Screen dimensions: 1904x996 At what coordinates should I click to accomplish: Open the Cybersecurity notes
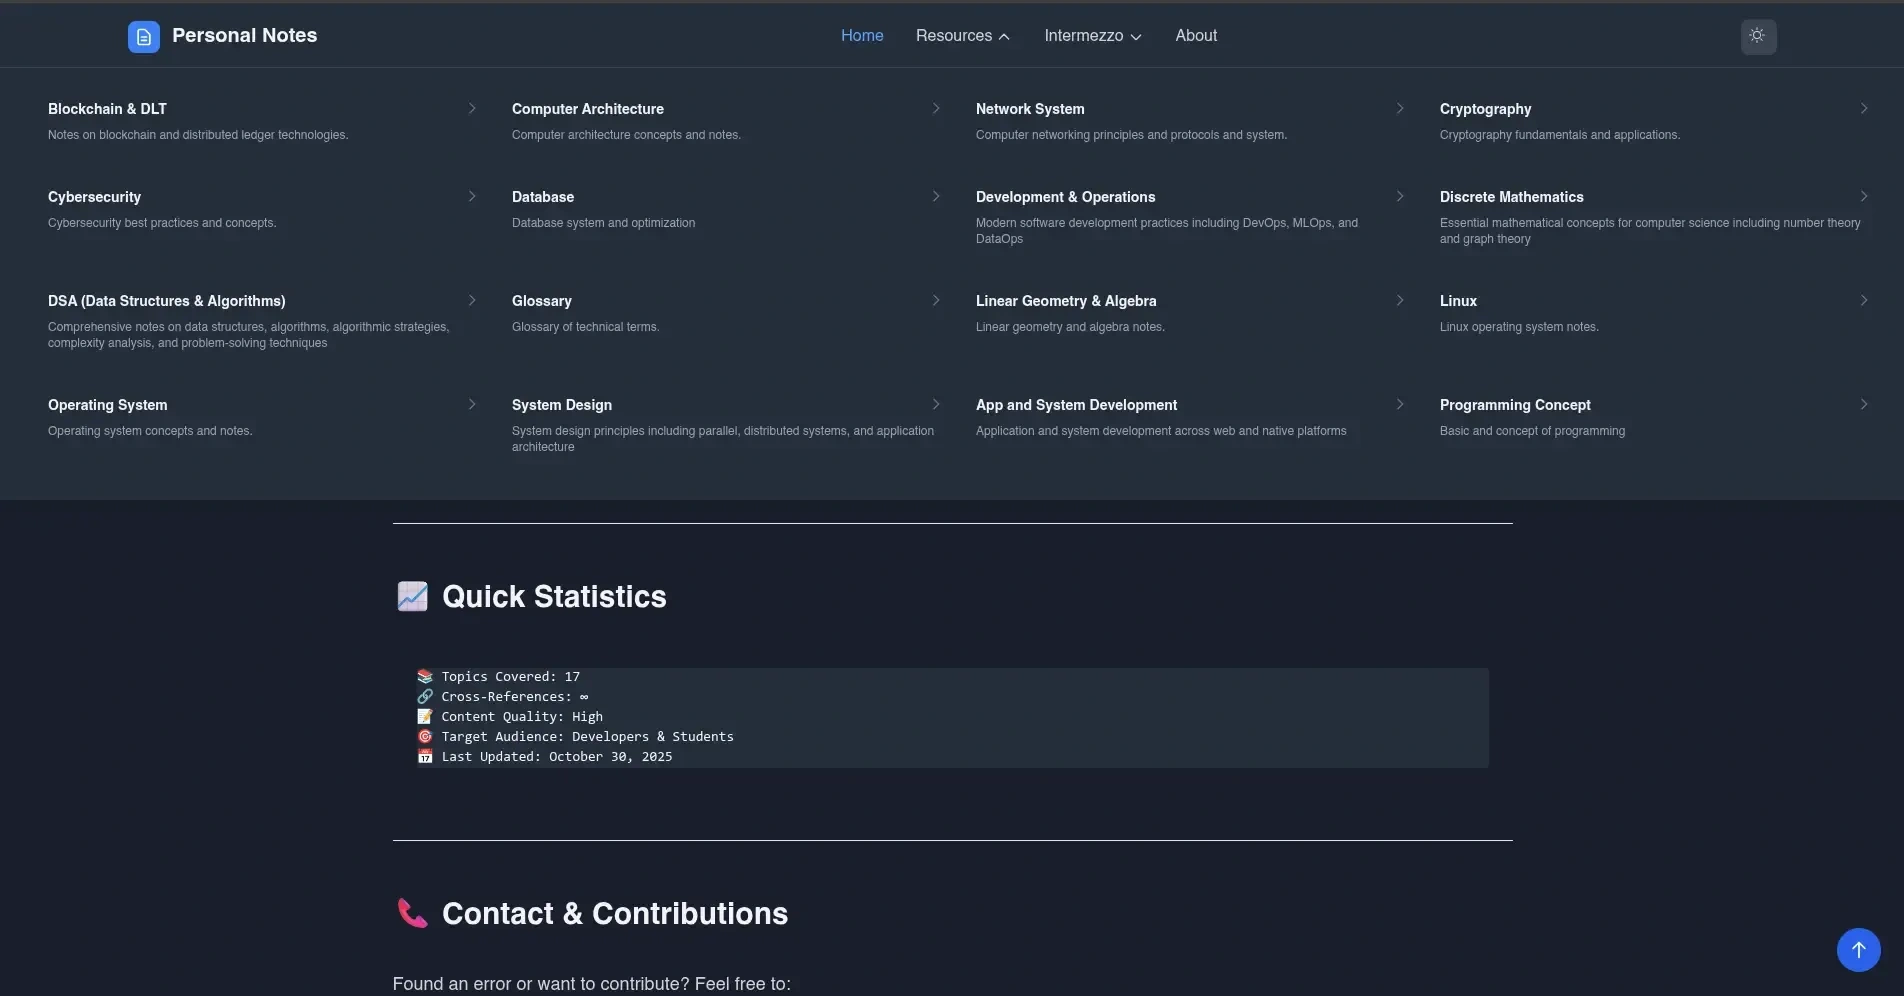94,197
